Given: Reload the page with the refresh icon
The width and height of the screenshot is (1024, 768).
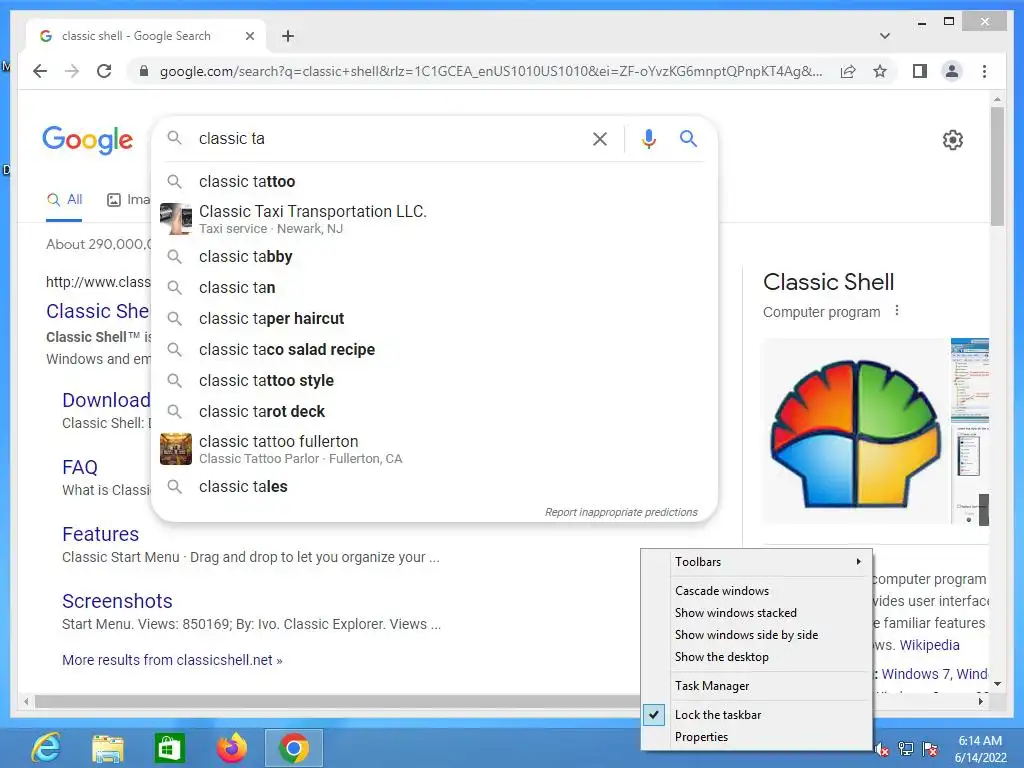Looking at the screenshot, I should pos(104,71).
